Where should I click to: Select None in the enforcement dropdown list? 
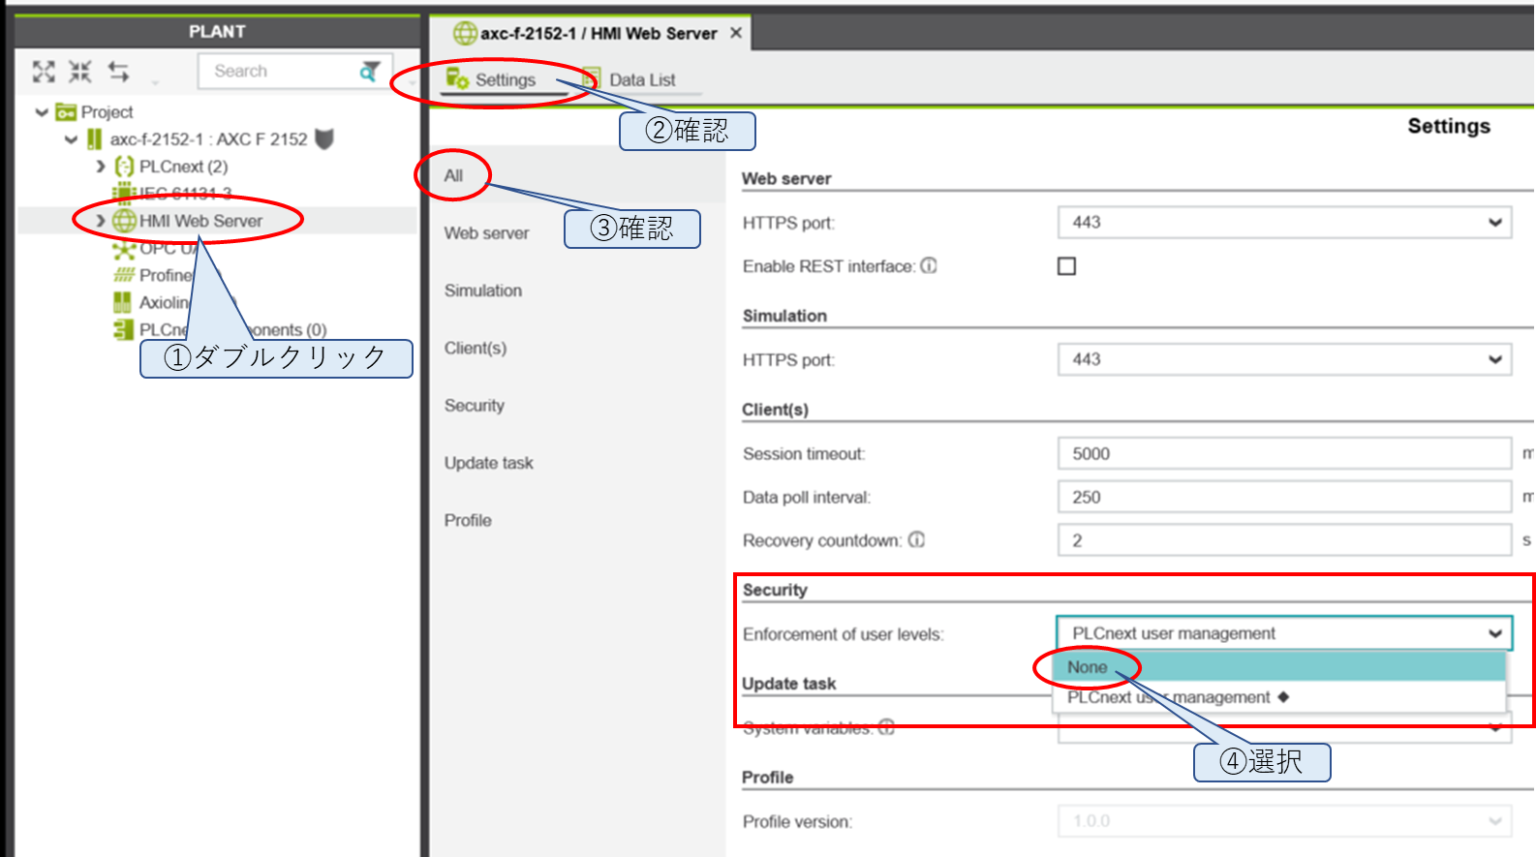tap(1087, 667)
